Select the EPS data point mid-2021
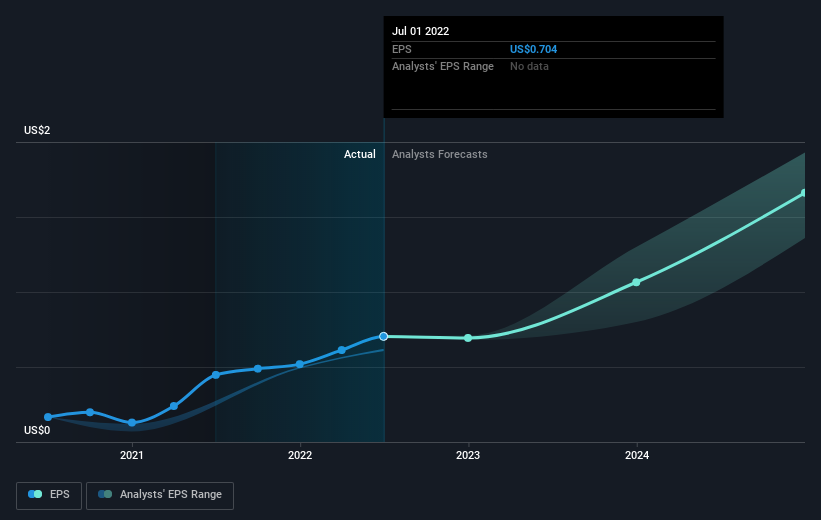 [x=216, y=375]
